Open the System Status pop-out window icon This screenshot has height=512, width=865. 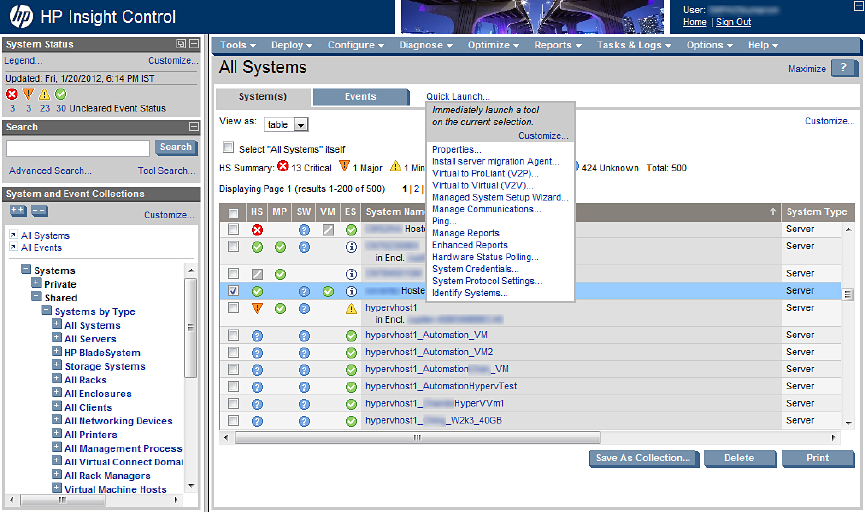pyautogui.click(x=181, y=44)
